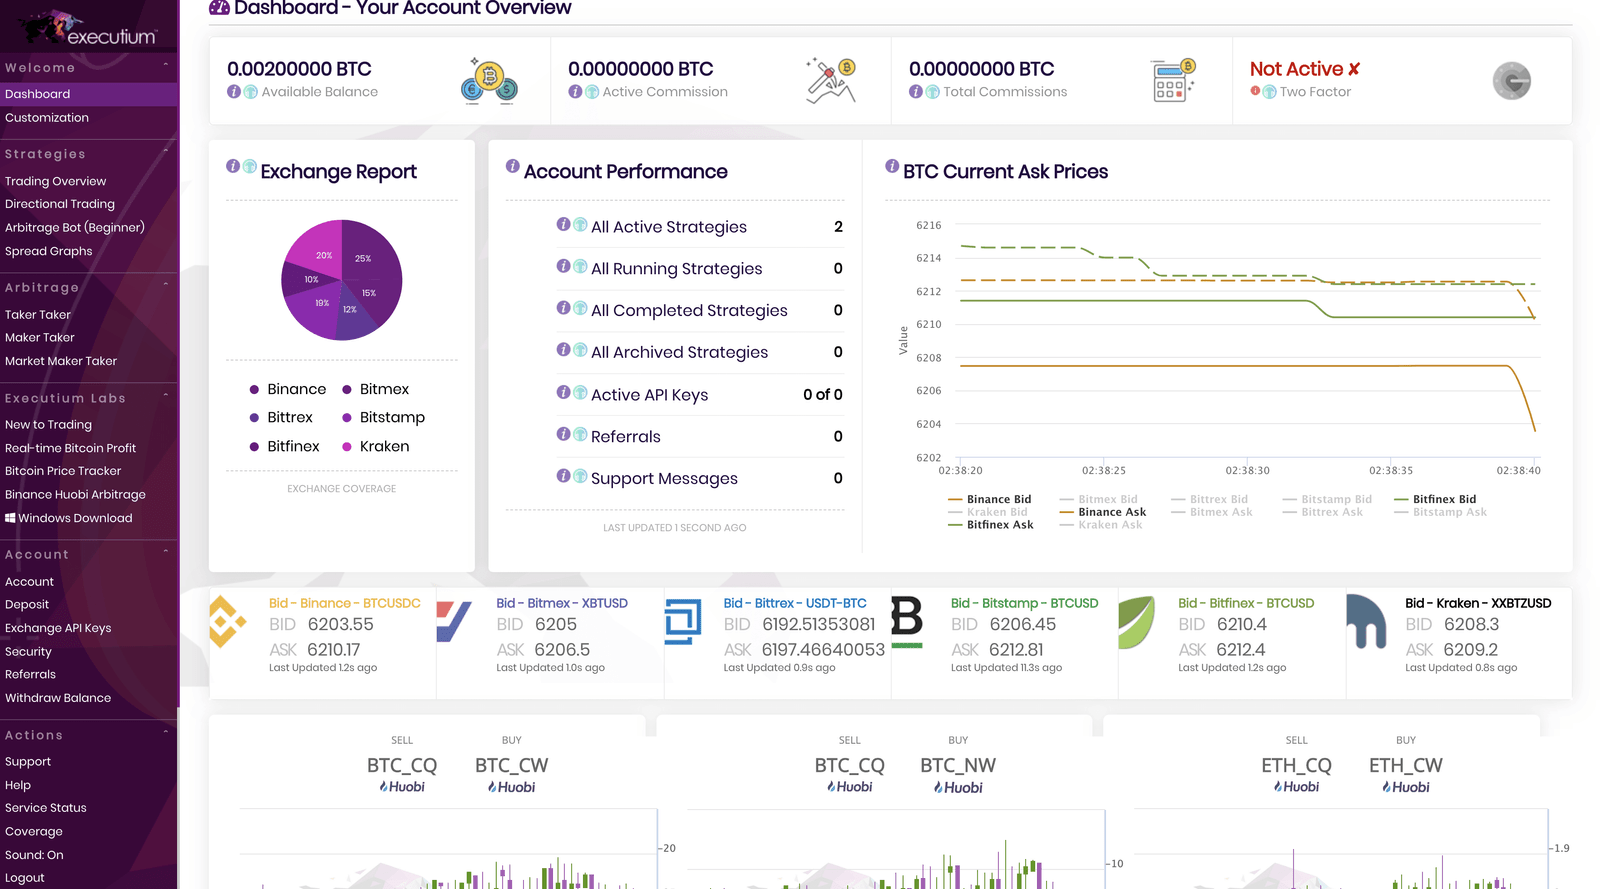
Task: Toggle Sound: On in the sidebar
Action: (x=34, y=855)
